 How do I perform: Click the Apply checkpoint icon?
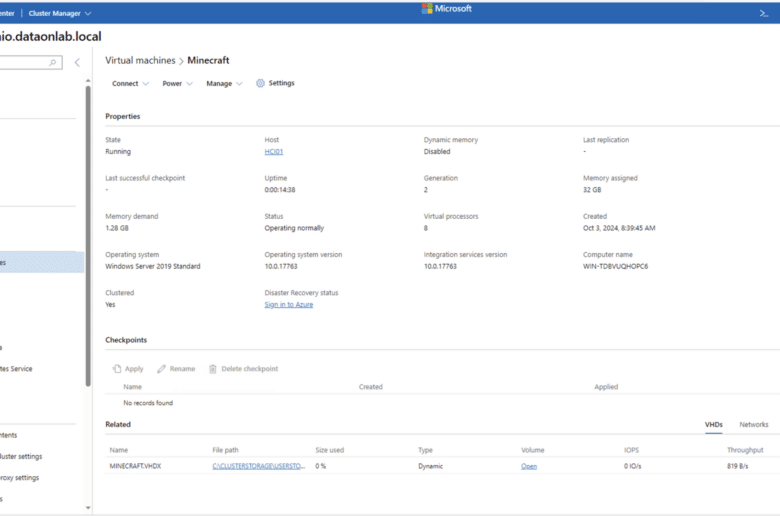(x=117, y=369)
